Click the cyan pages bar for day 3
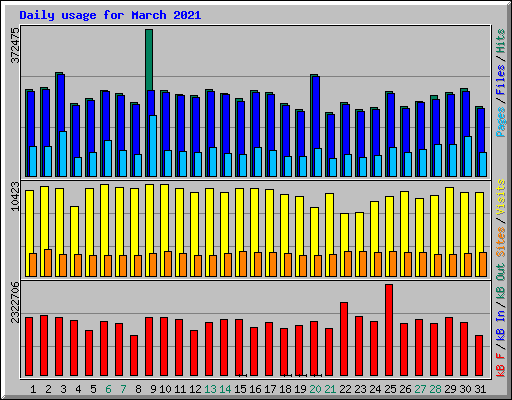This screenshot has height=400, width=512. click(63, 154)
